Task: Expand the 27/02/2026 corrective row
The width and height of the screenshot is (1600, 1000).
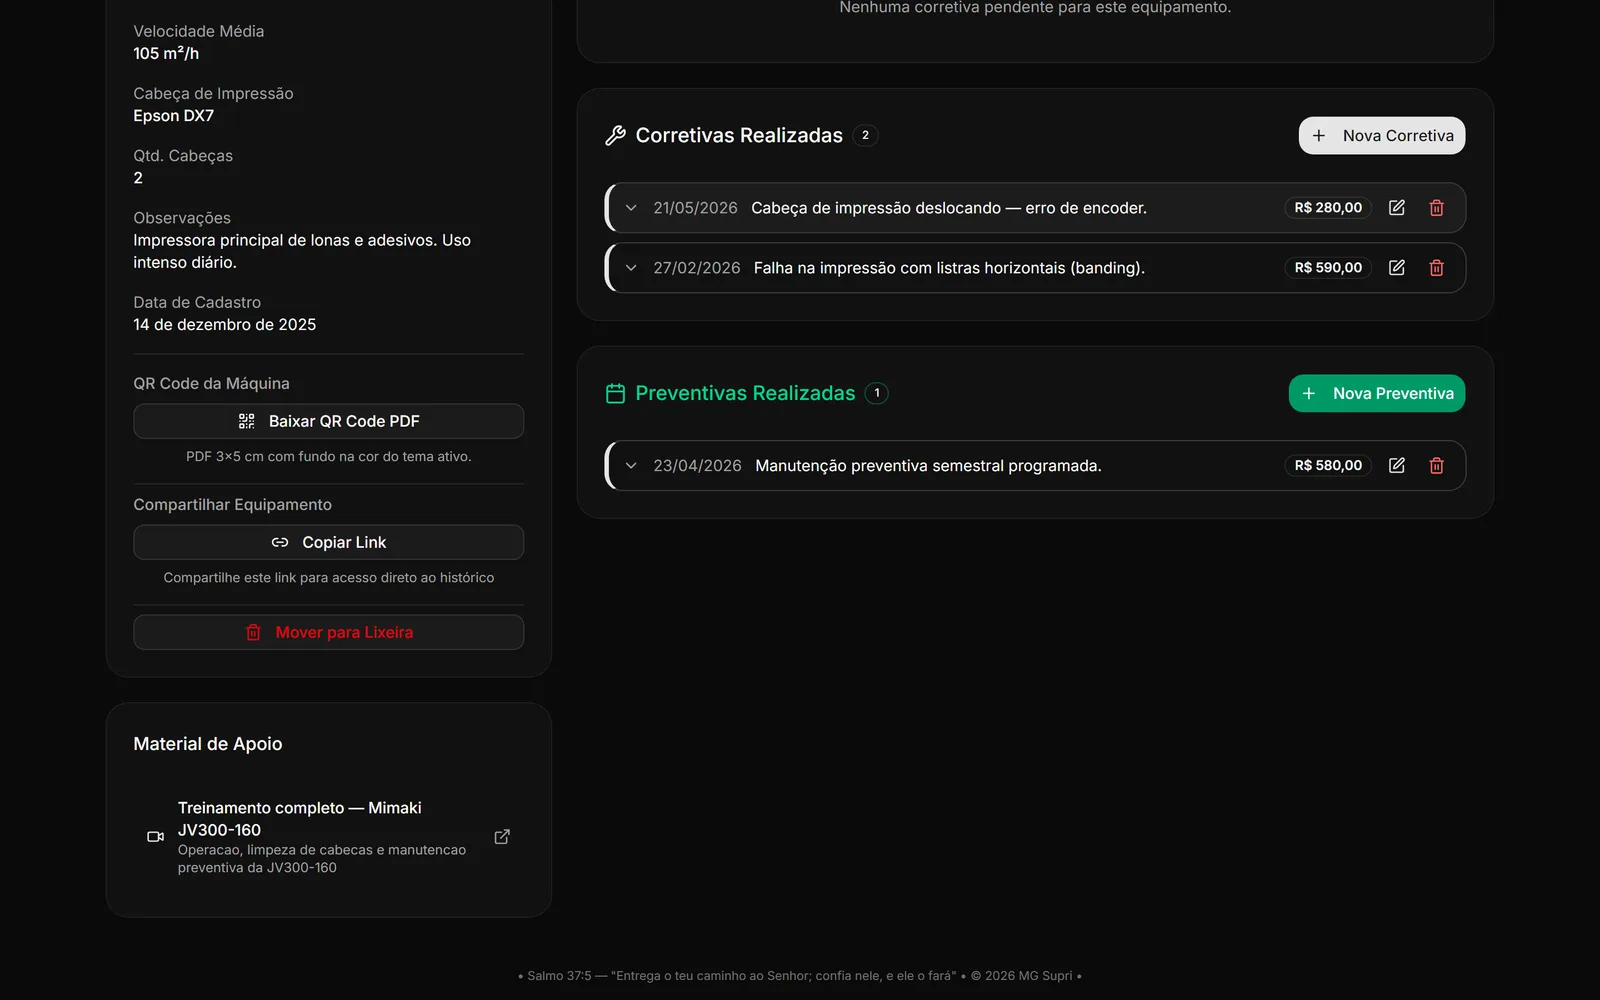Action: (x=631, y=268)
